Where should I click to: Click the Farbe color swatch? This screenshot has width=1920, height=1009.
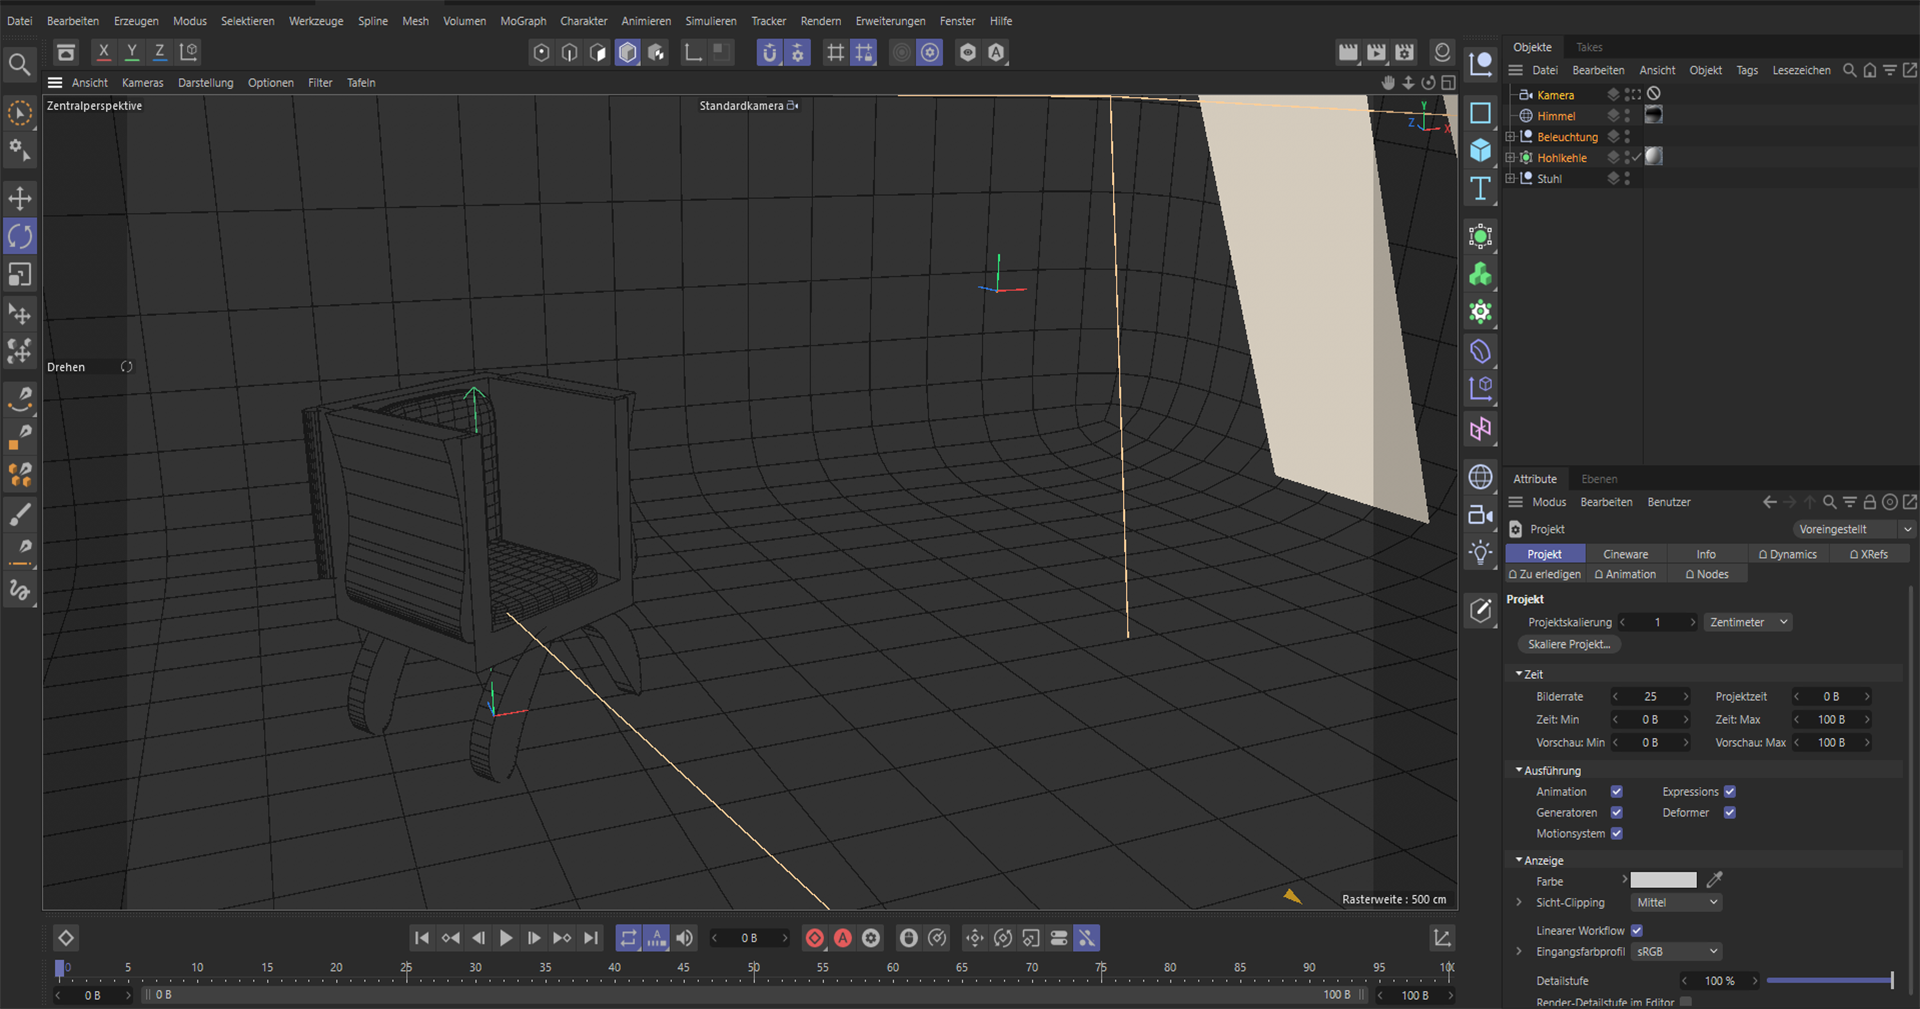coord(1663,881)
